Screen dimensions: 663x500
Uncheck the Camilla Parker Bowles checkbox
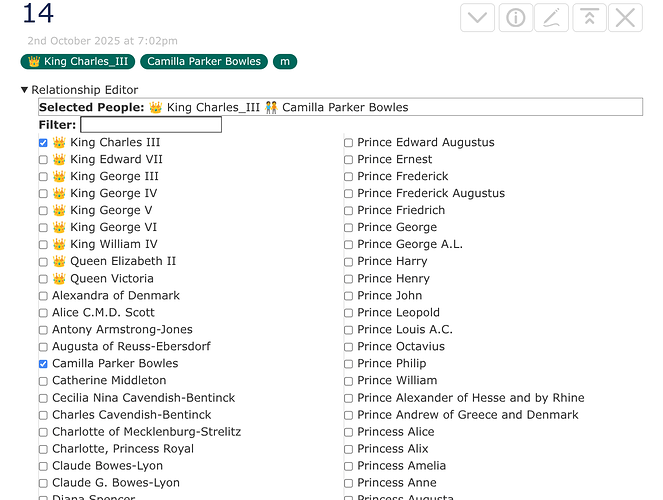click(x=43, y=364)
